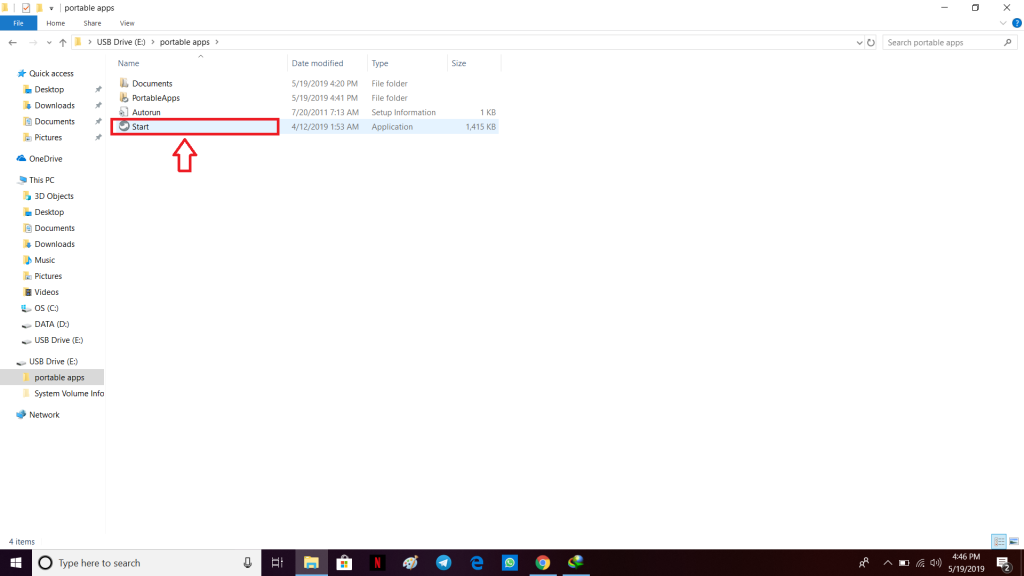1024x576 pixels.
Task: Refresh the portable apps folder
Action: pyautogui.click(x=871, y=42)
